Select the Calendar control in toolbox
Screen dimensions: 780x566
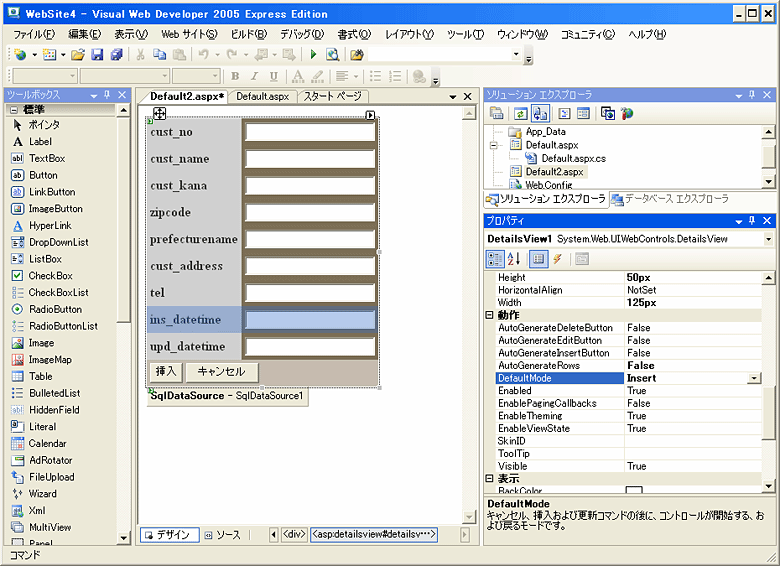click(x=47, y=443)
